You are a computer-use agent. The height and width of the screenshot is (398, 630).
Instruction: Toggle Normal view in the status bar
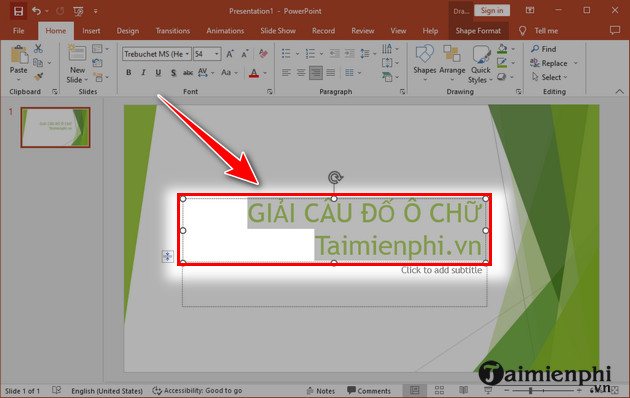coord(415,390)
